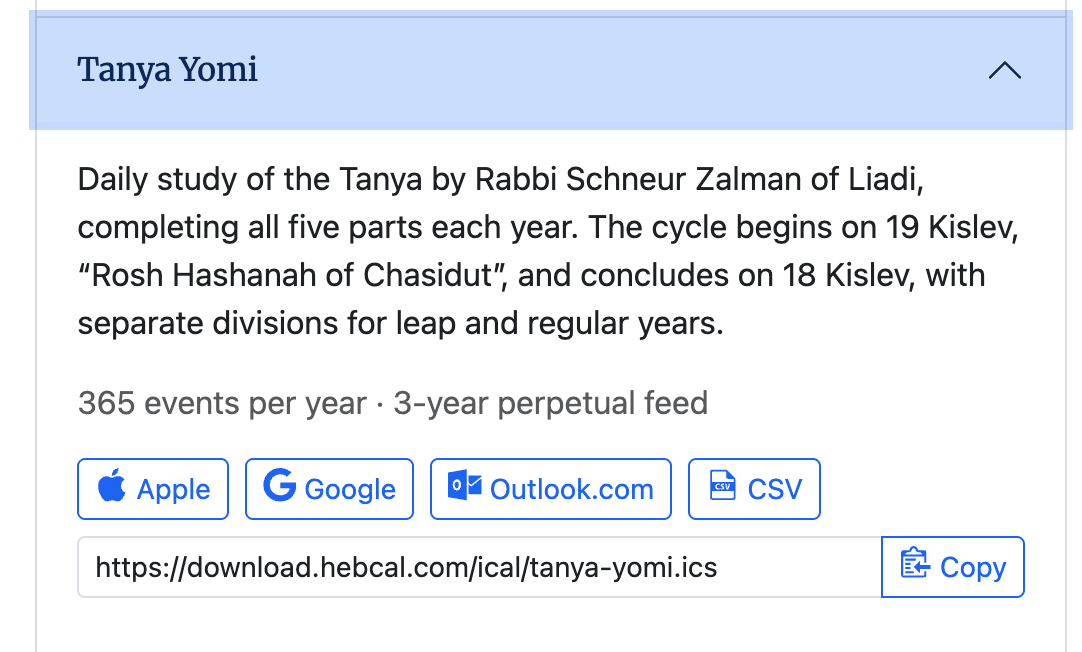Click the Google label text
Screen dimensions: 1082x652
(350, 491)
